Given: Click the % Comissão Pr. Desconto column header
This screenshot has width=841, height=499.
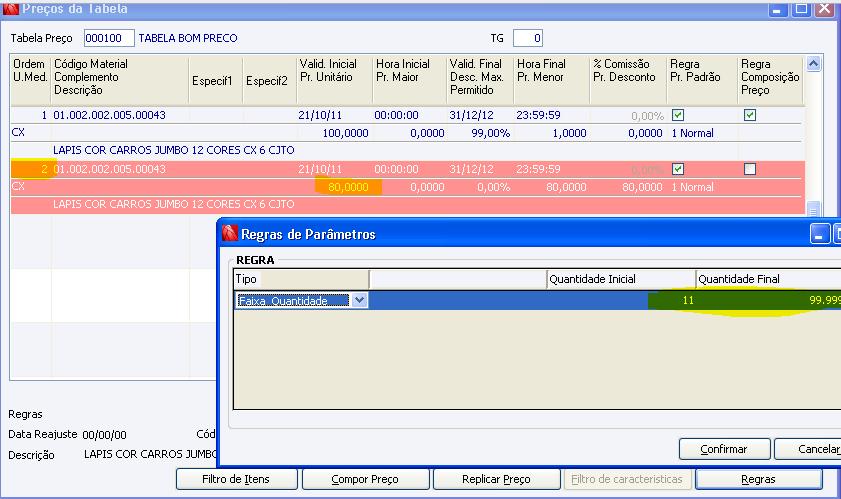Looking at the screenshot, I should pyautogui.click(x=628, y=79).
